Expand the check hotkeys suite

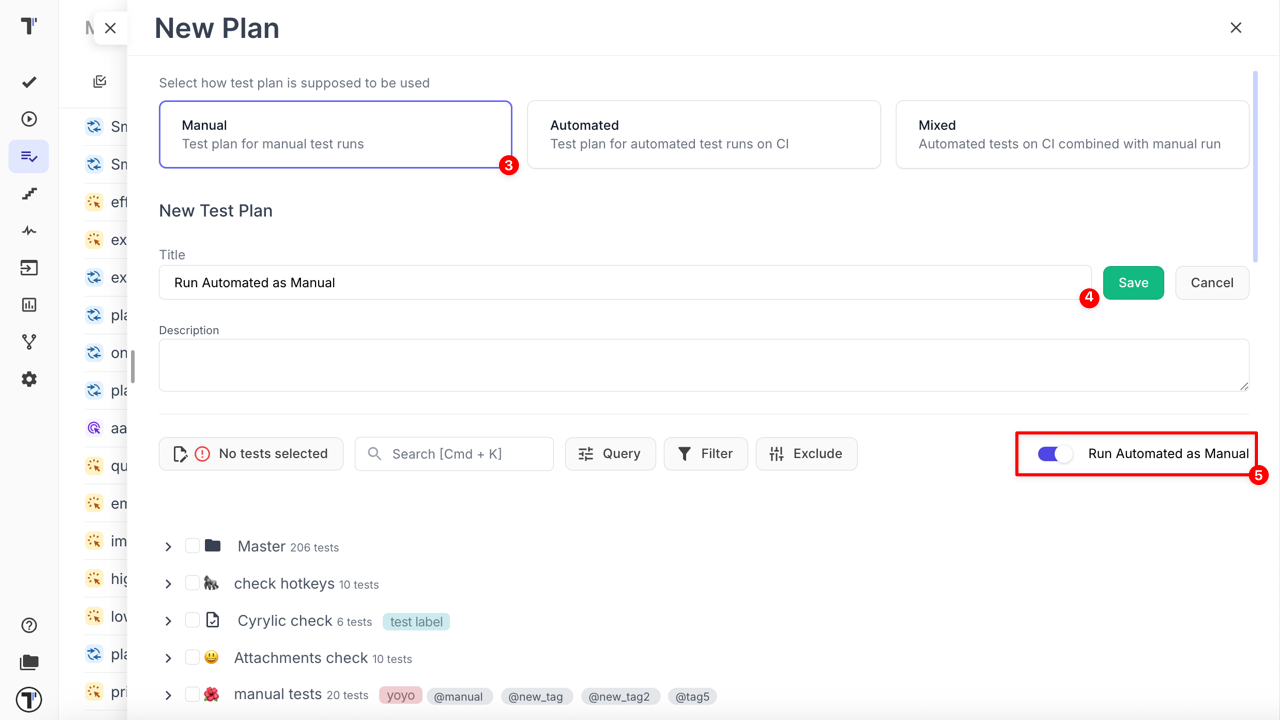pos(167,583)
